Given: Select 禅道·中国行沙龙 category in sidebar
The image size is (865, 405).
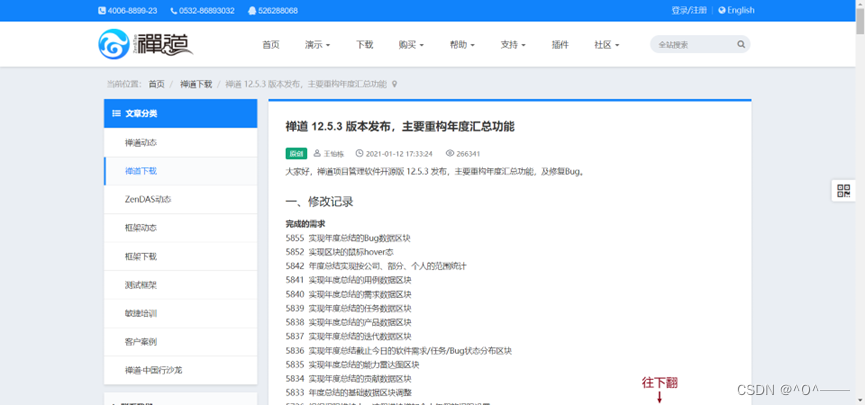Looking at the screenshot, I should pyautogui.click(x=180, y=370).
